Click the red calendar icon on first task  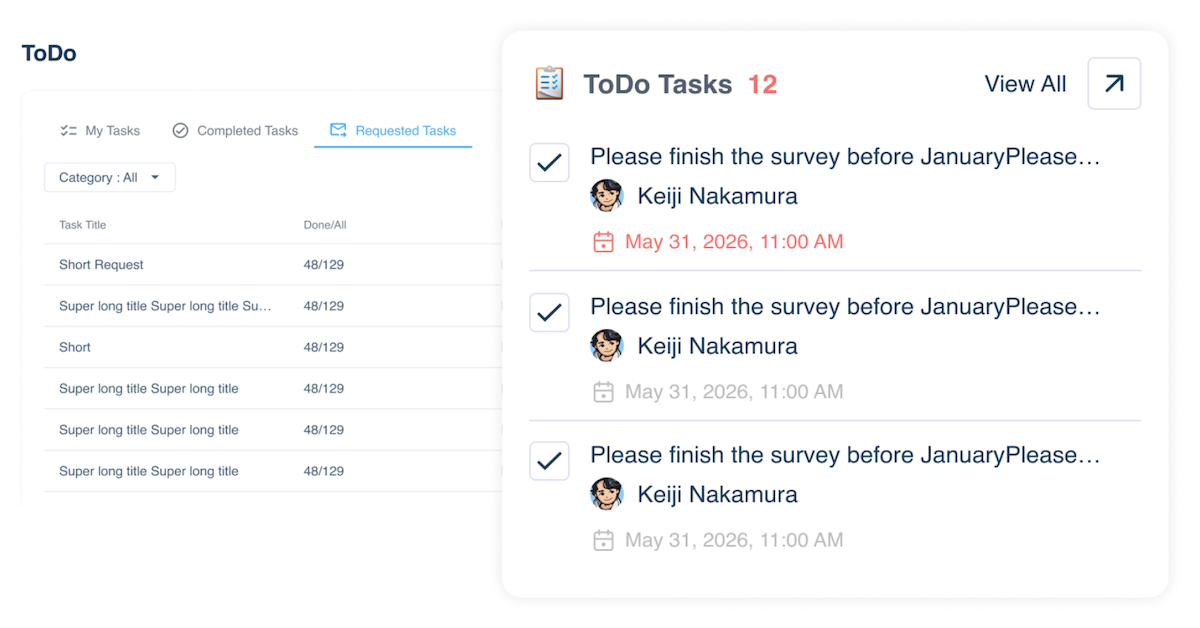click(603, 242)
